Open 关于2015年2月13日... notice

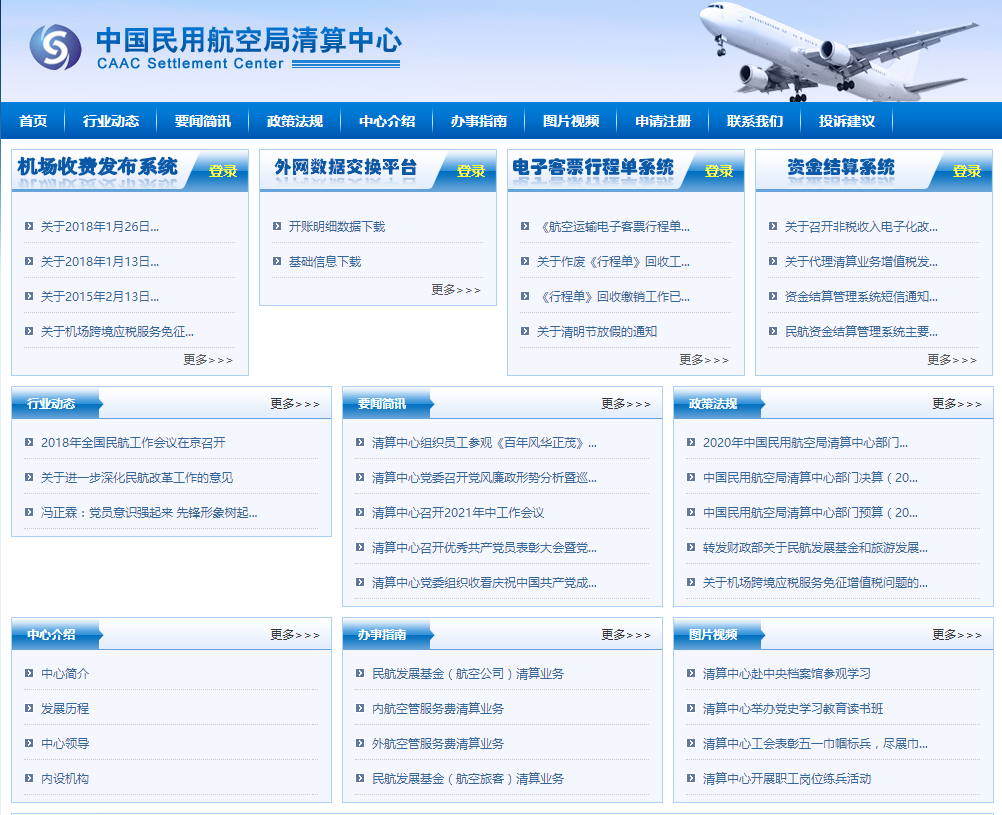coord(100,297)
